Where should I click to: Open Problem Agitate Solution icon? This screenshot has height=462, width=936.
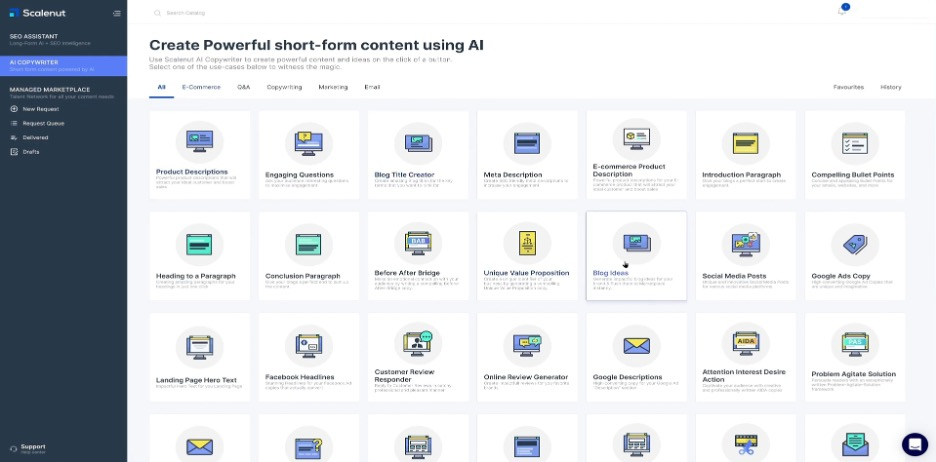pyautogui.click(x=855, y=343)
